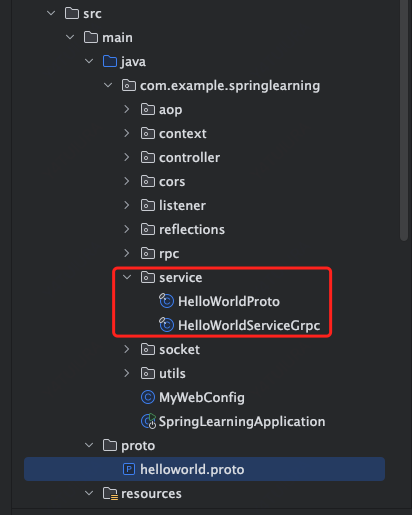The image size is (412, 515).
Task: Click the MyWebConfig class icon
Action: click(x=148, y=397)
